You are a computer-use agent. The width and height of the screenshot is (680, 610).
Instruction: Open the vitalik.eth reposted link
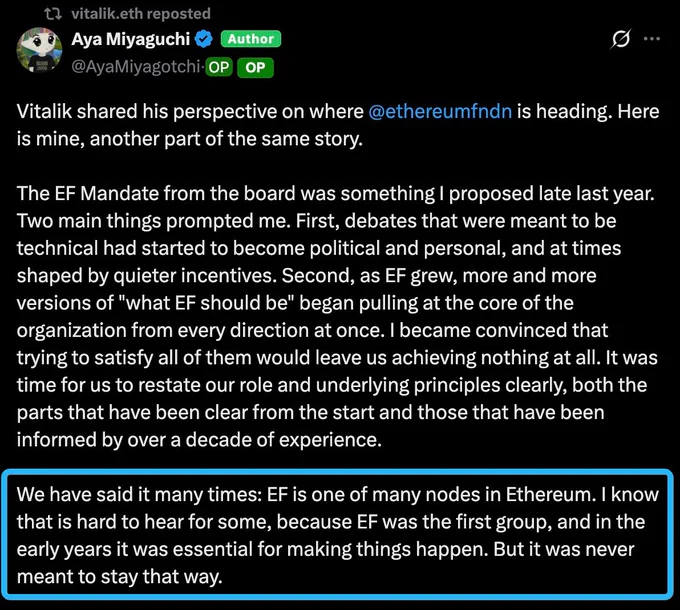click(141, 14)
